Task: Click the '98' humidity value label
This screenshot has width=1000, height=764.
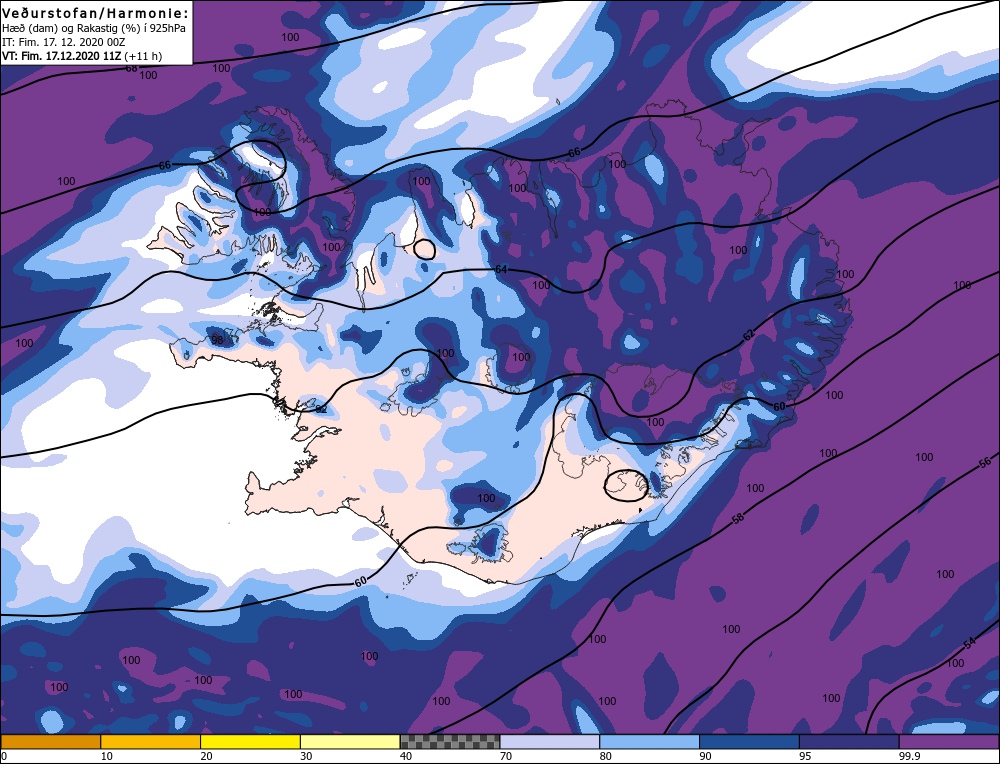Action: coord(217,340)
